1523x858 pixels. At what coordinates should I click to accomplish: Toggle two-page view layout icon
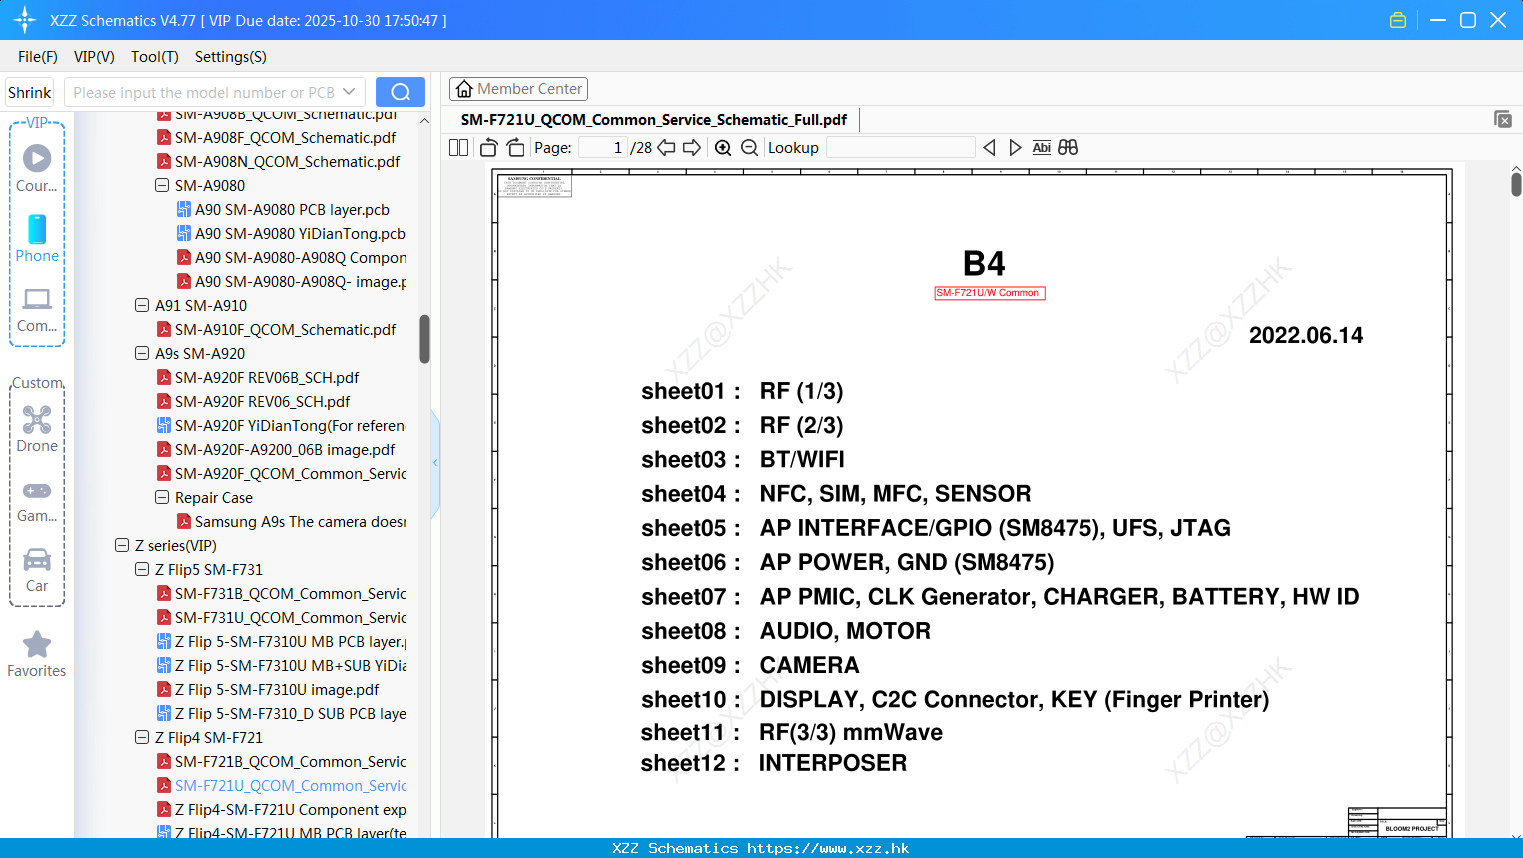(458, 147)
